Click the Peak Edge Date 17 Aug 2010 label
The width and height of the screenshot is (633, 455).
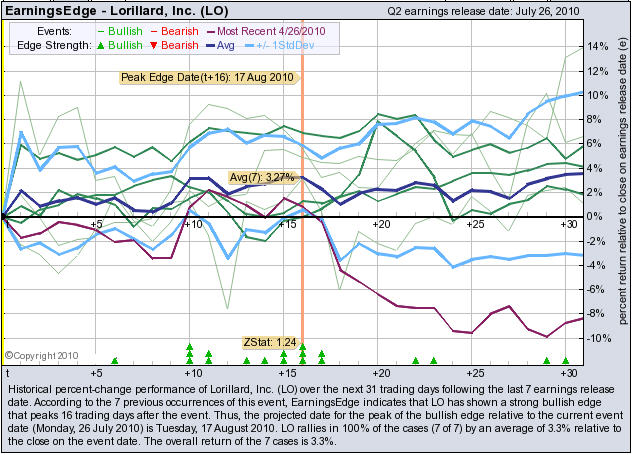[208, 77]
